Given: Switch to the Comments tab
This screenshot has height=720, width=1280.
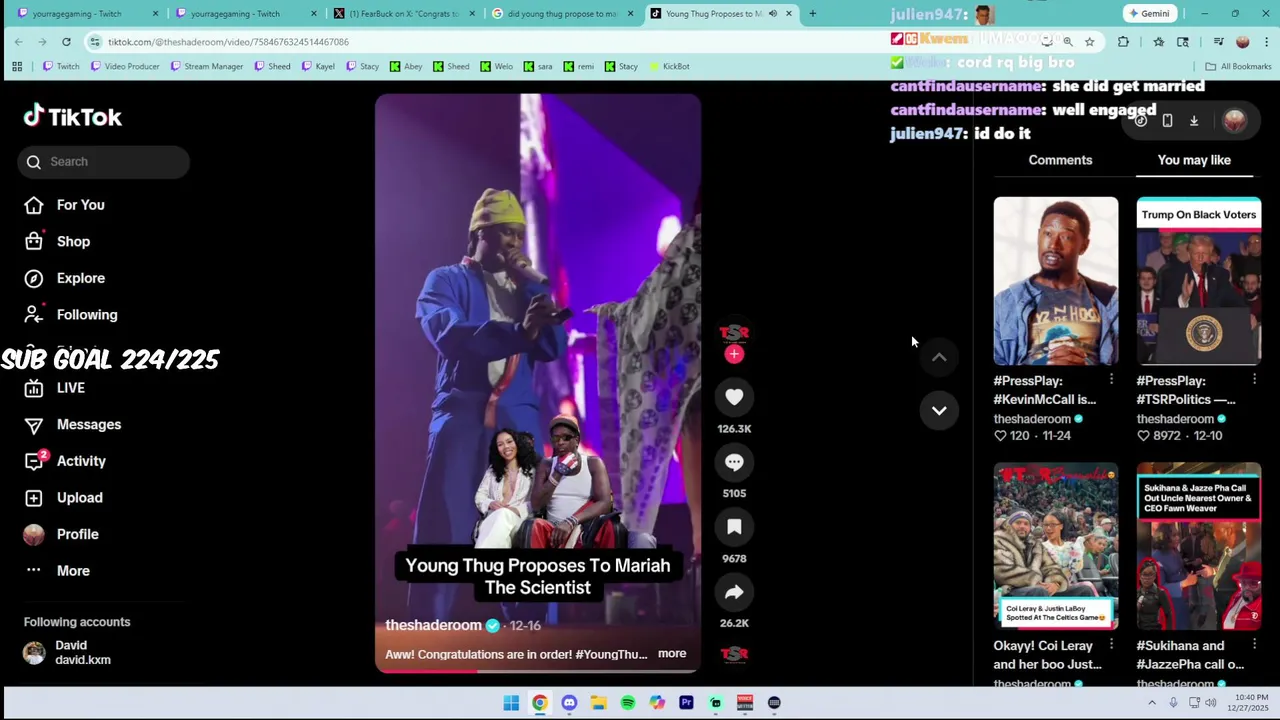Looking at the screenshot, I should pos(1060,160).
